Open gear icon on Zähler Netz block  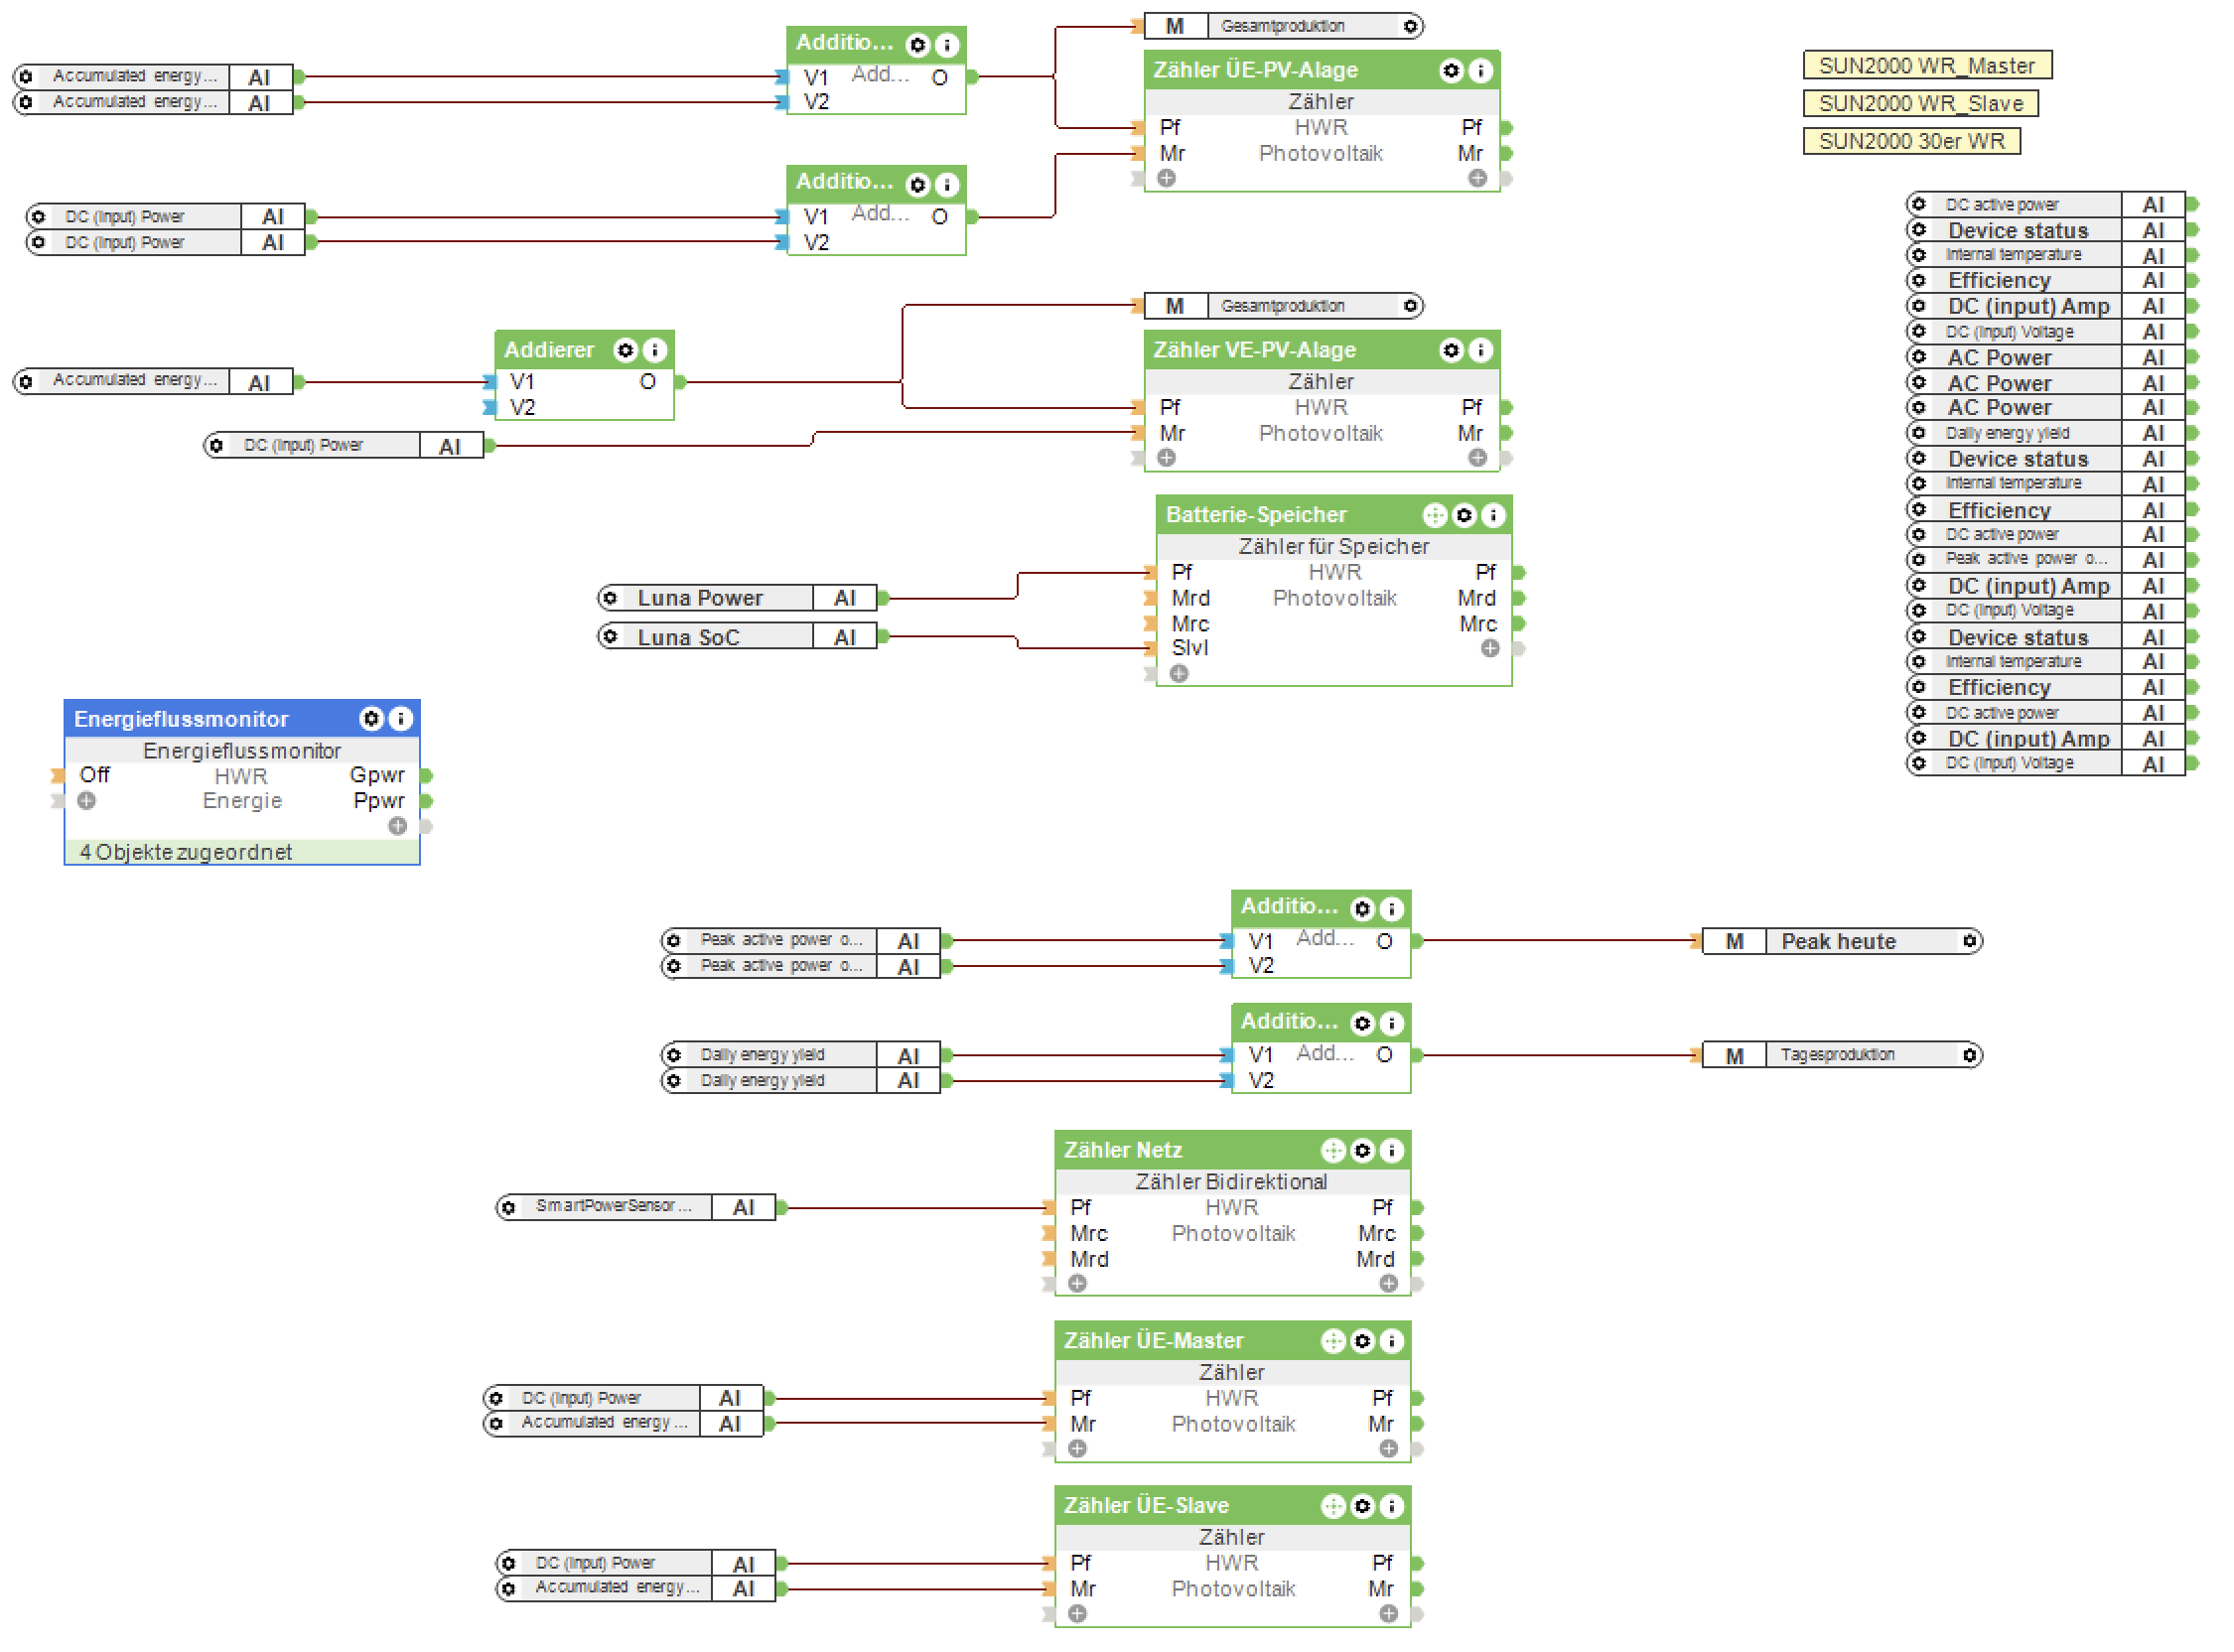pos(1362,1150)
